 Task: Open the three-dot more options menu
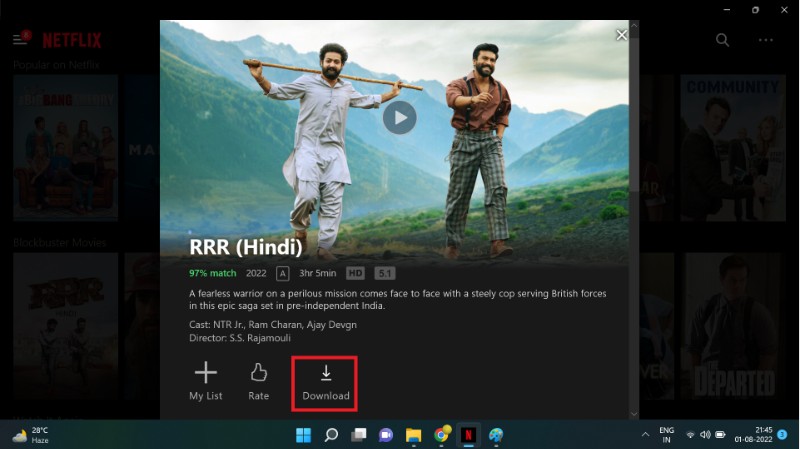click(x=765, y=40)
